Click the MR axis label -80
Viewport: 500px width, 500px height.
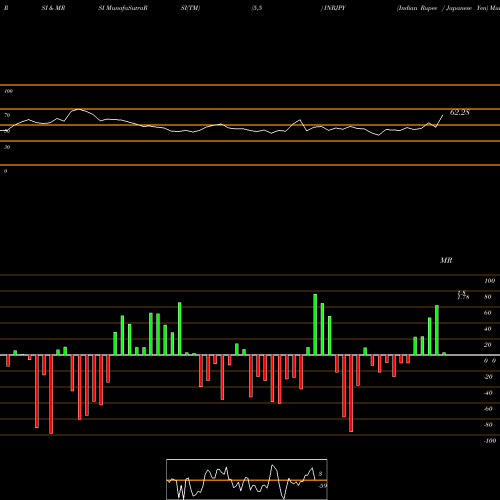pos(488,425)
